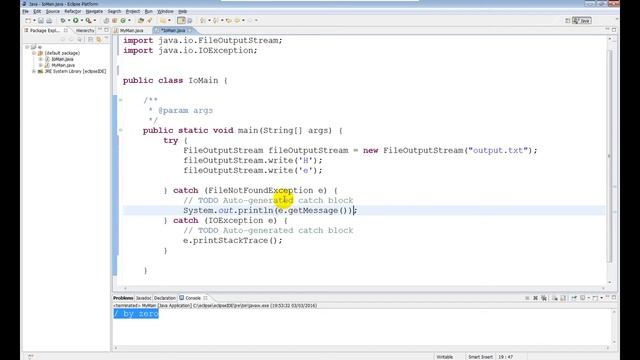
Task: Open the Run menu
Action: coord(149,11)
